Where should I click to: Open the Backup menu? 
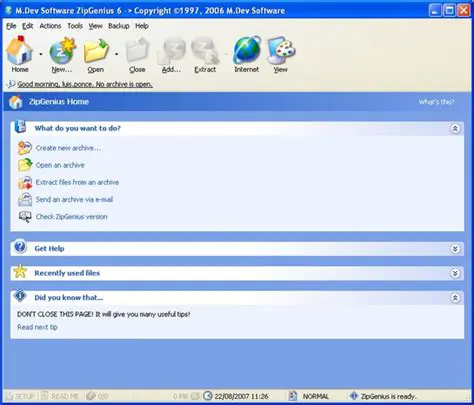tap(119, 26)
